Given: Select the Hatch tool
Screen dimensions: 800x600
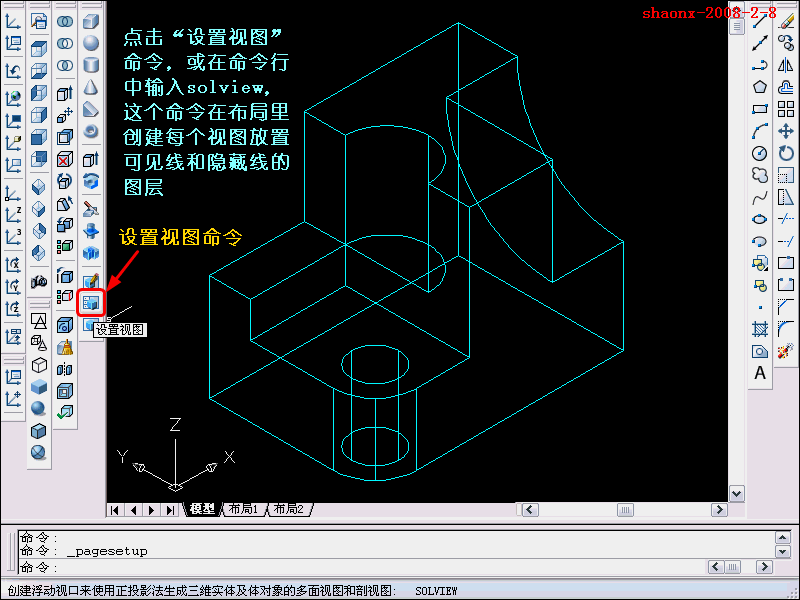Looking at the screenshot, I should click(760, 329).
